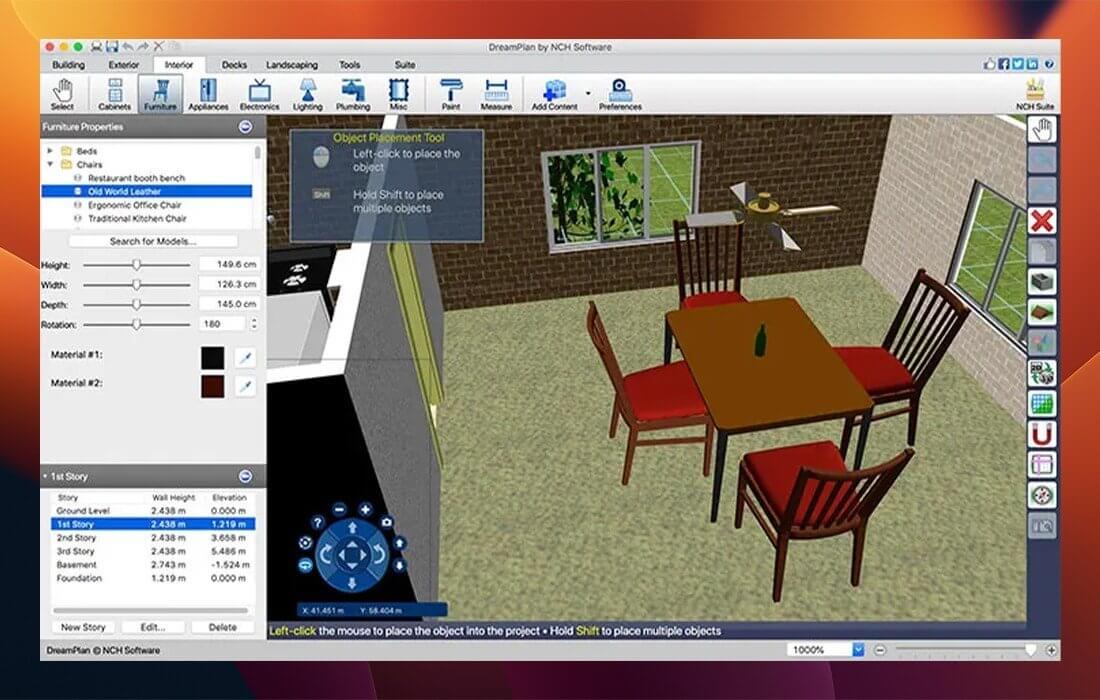
Task: Click the New Story button
Action: (x=82, y=626)
